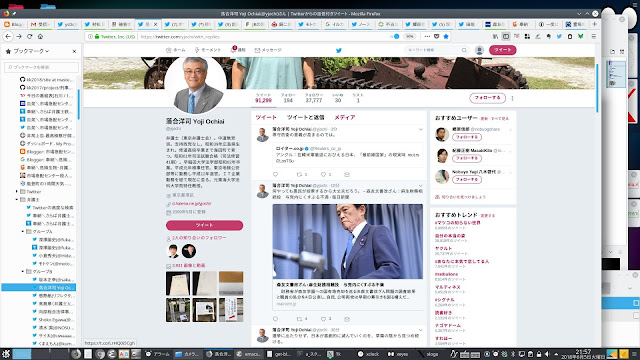Screen dimensions: 640x360
Task: Reload the current Twitter page
Action: 29,36
